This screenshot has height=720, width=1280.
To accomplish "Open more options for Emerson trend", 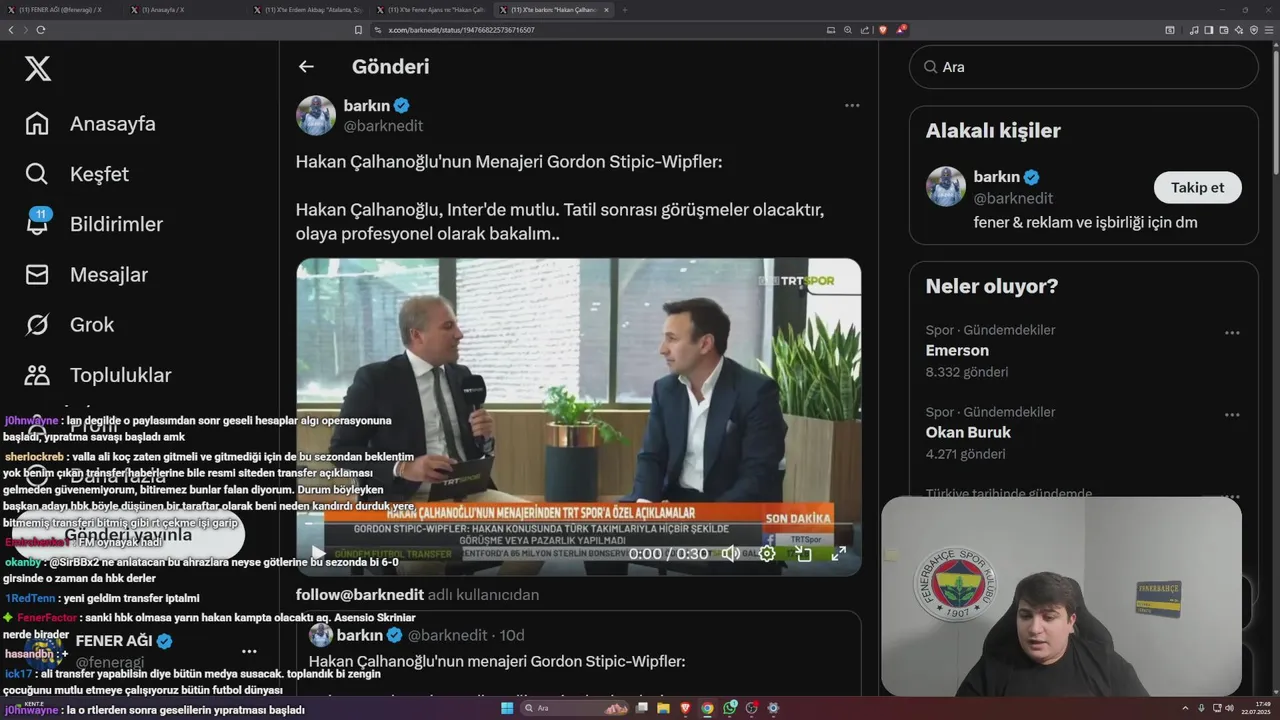I will (1232, 333).
